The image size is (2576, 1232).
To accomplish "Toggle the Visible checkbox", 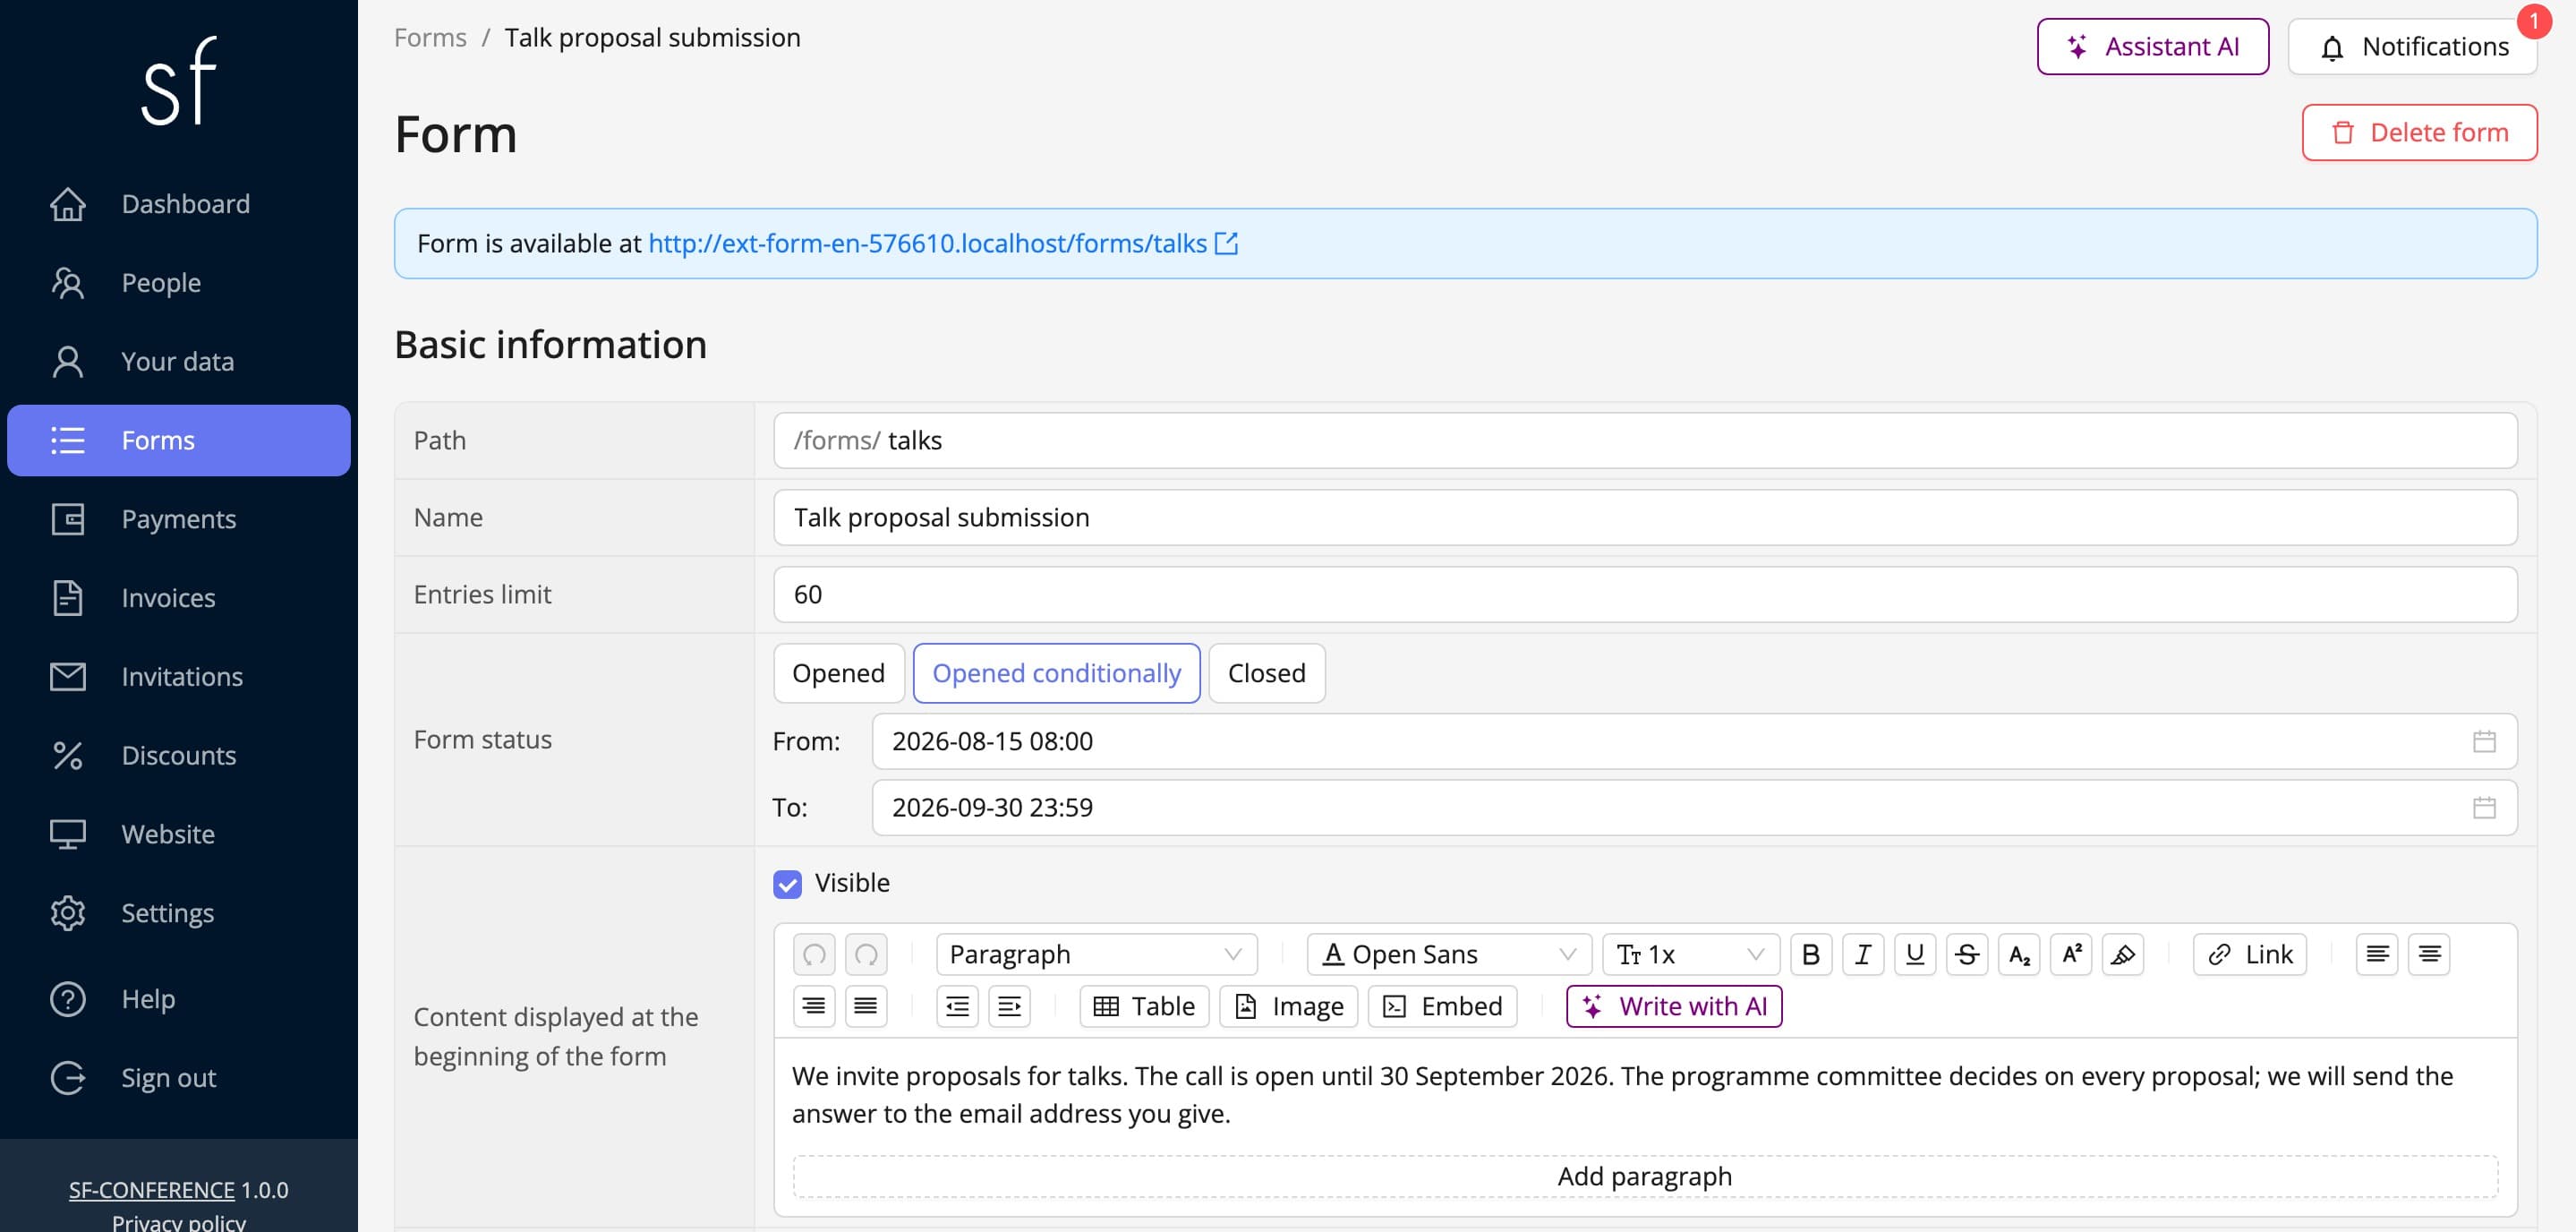I will pos(787,883).
